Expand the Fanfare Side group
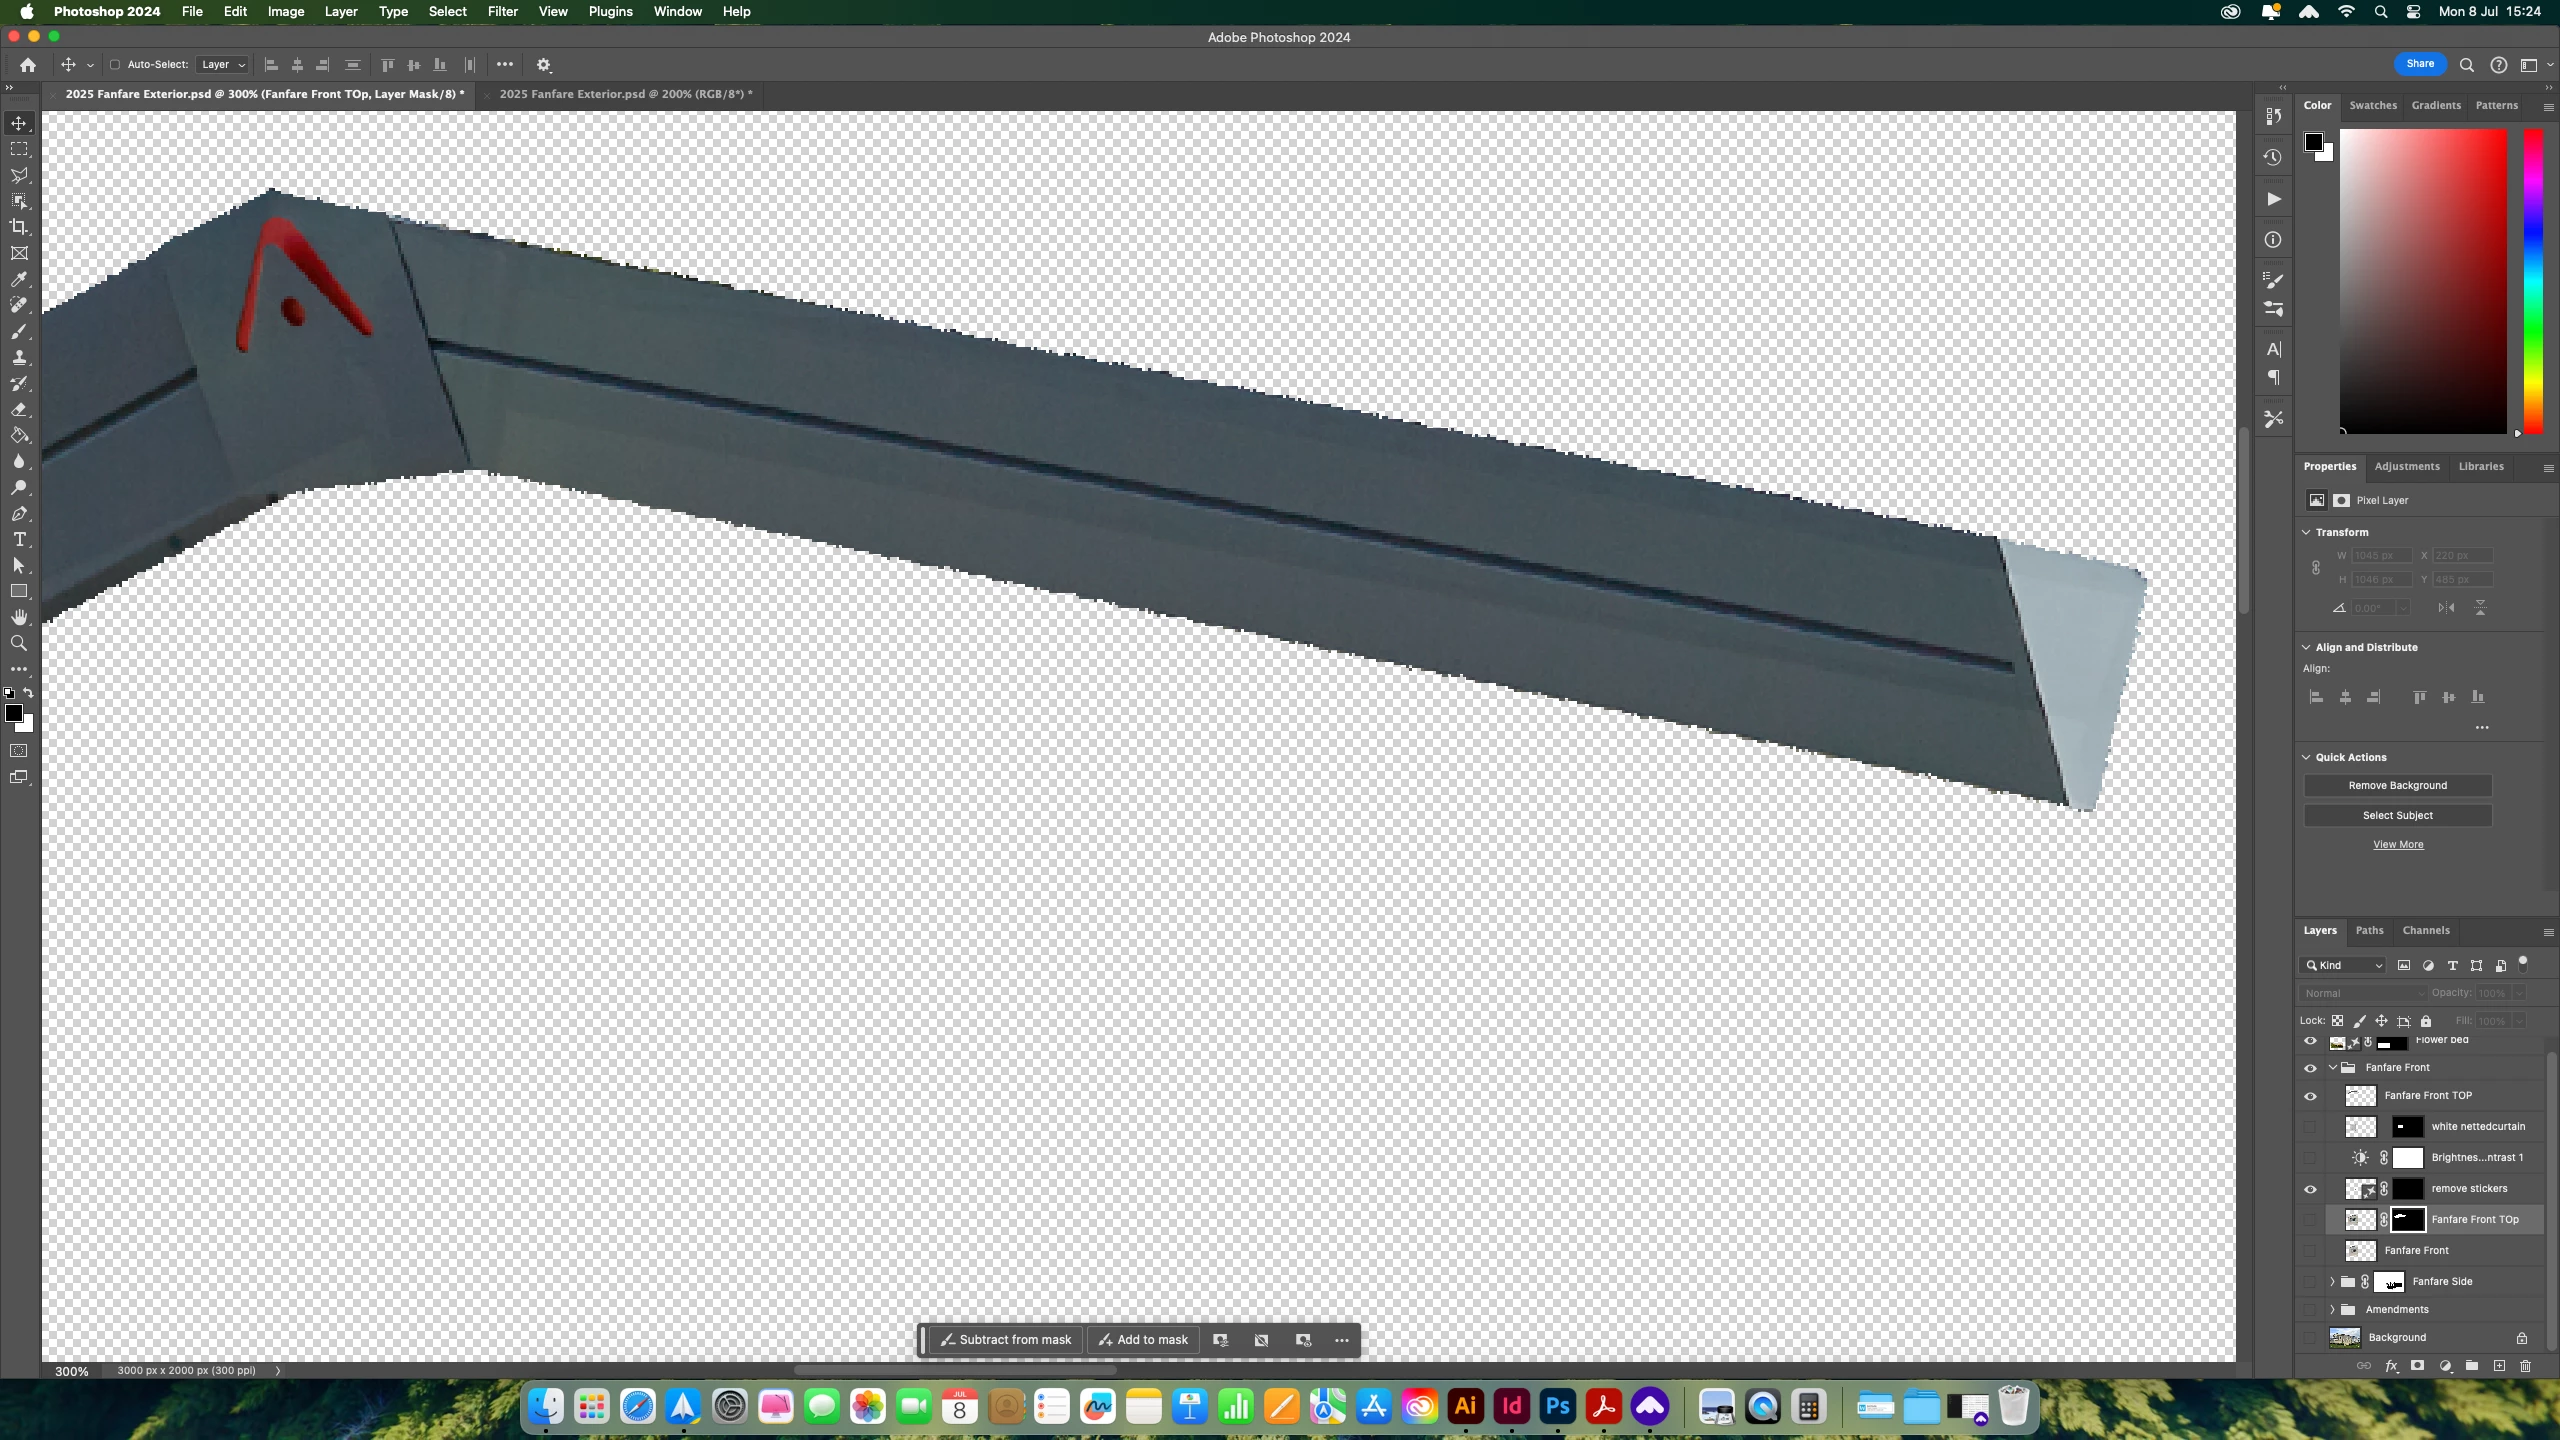Screen dimensions: 2560x1440 (x=2332, y=1282)
